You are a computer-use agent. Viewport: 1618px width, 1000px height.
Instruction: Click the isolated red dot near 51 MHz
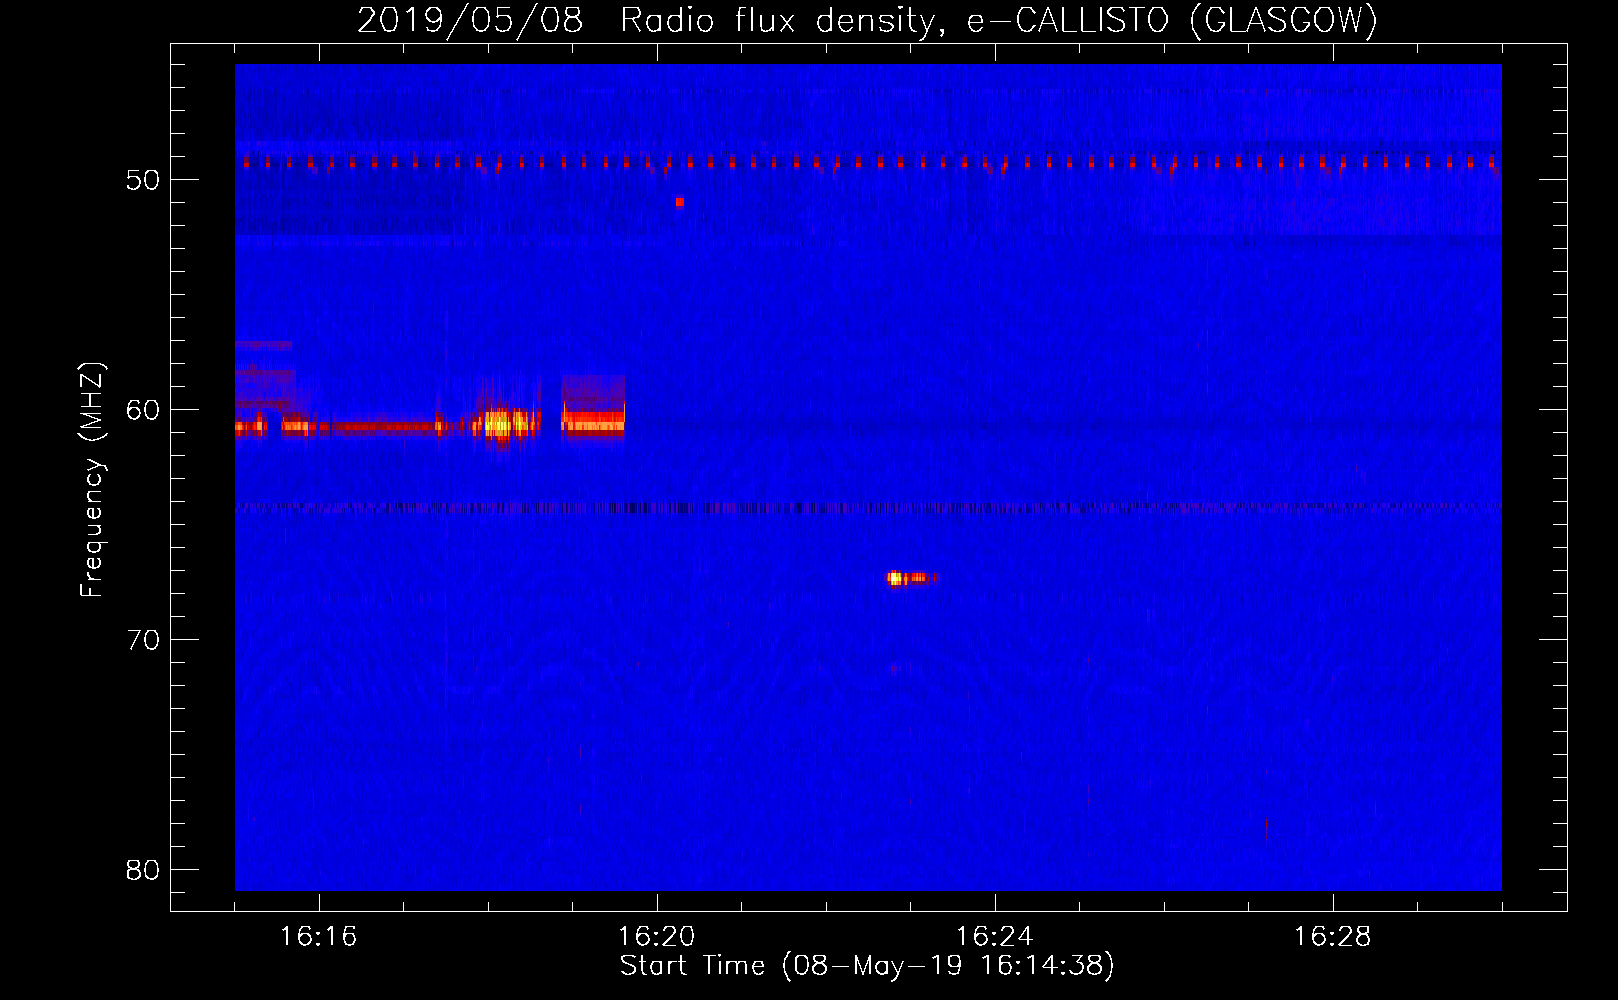tap(679, 202)
